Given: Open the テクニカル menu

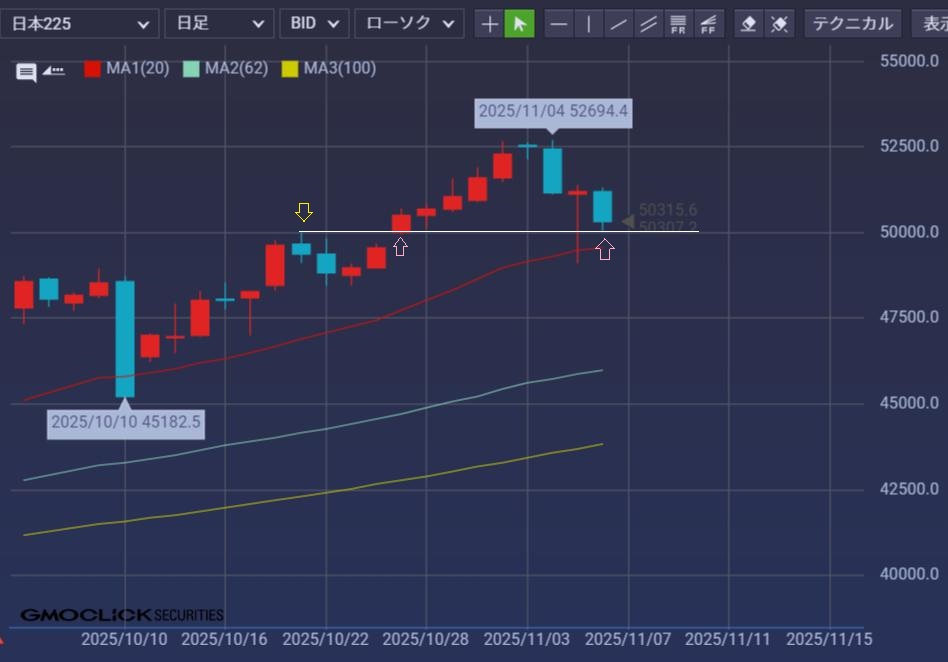Looking at the screenshot, I should (x=852, y=24).
